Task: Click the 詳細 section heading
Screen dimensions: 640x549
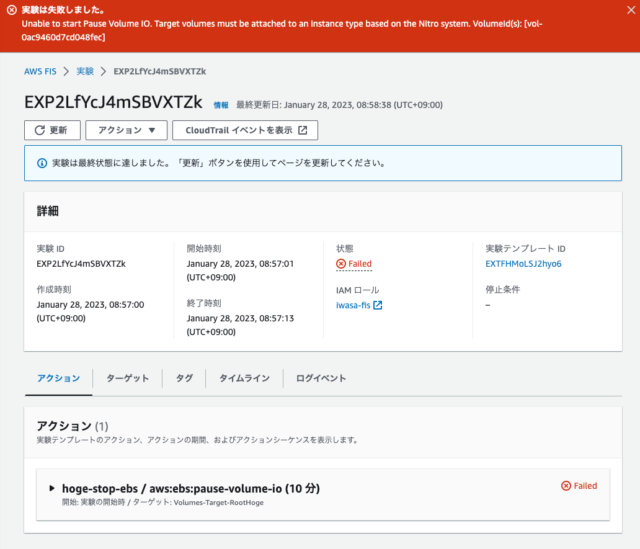Action: [x=48, y=211]
